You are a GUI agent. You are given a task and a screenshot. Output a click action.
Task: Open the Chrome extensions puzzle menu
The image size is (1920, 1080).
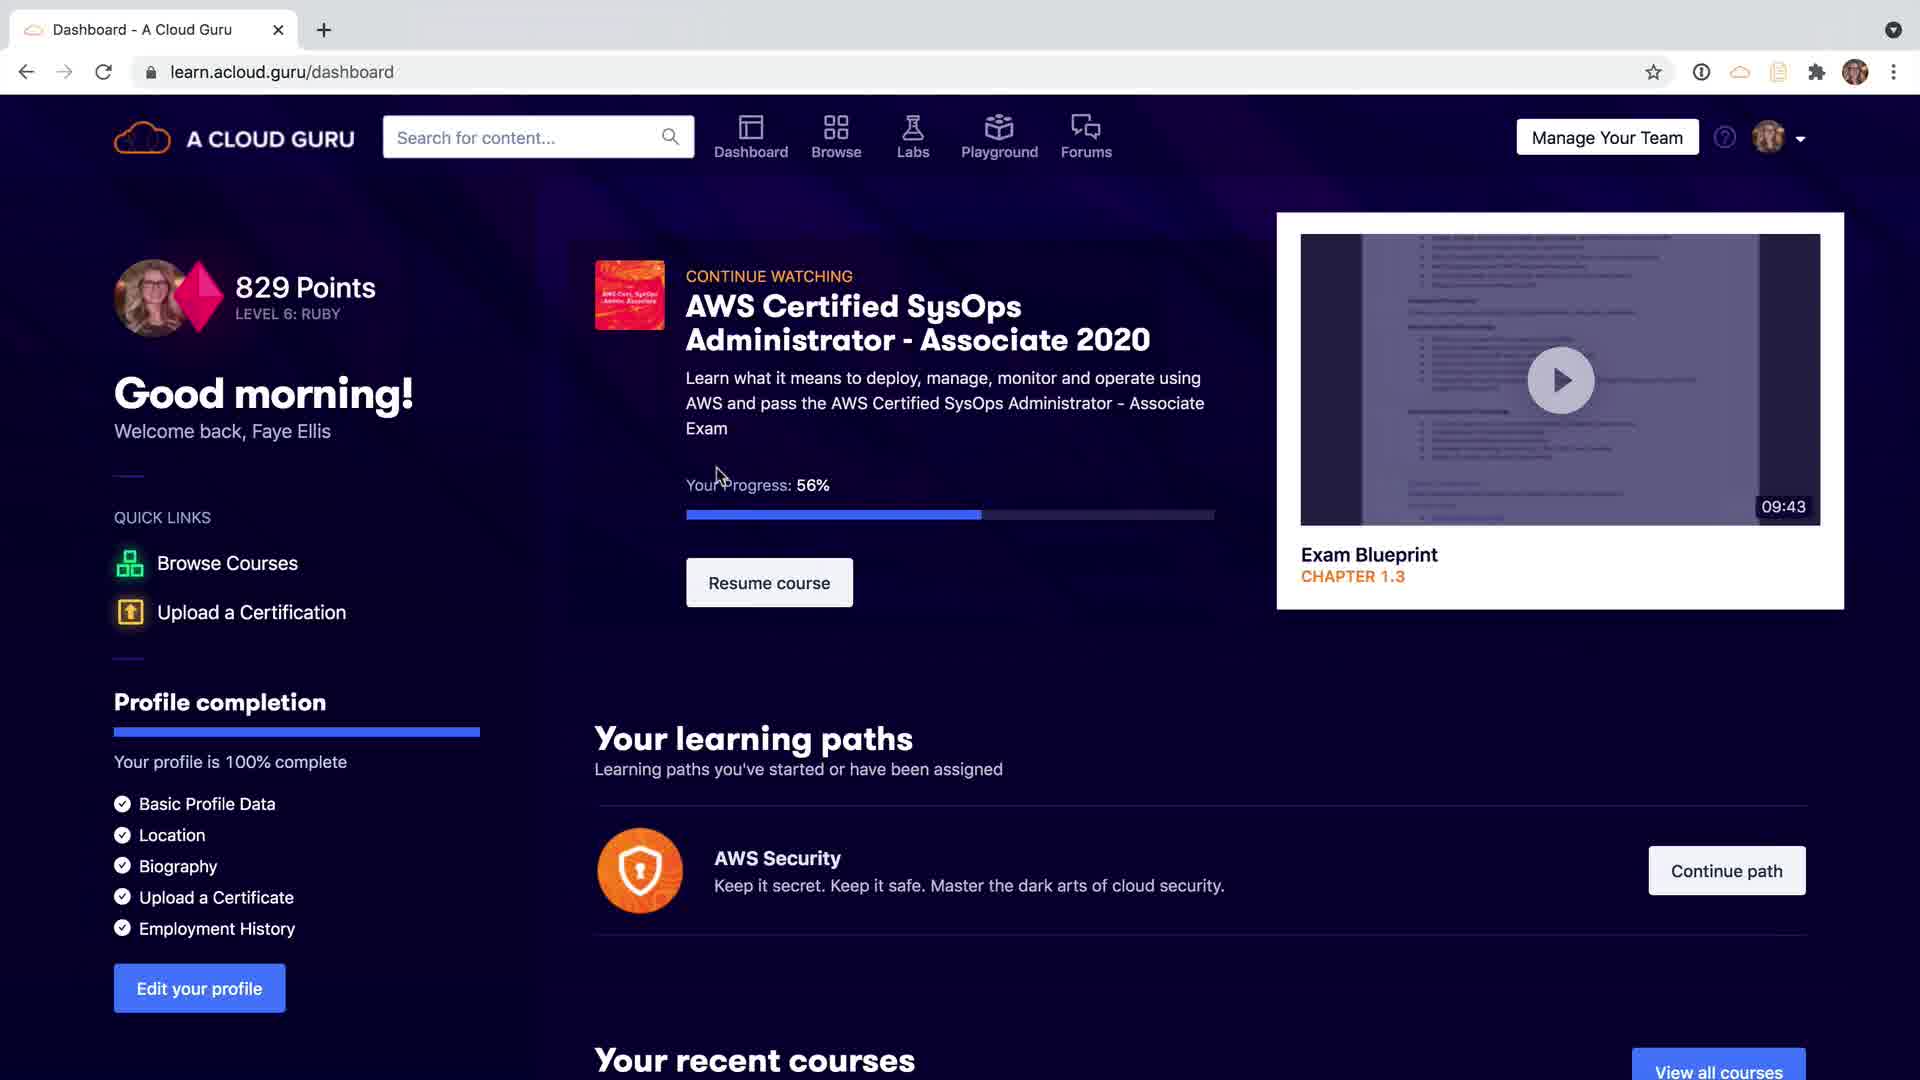[1816, 72]
